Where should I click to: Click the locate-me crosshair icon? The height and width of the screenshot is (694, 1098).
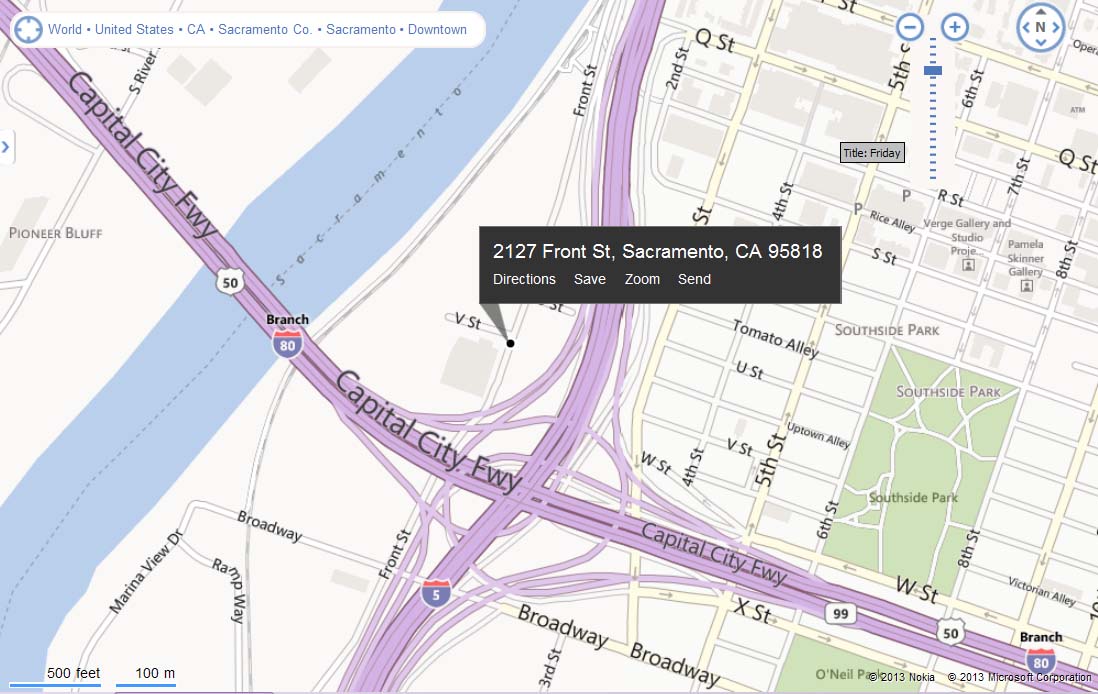tap(28, 29)
